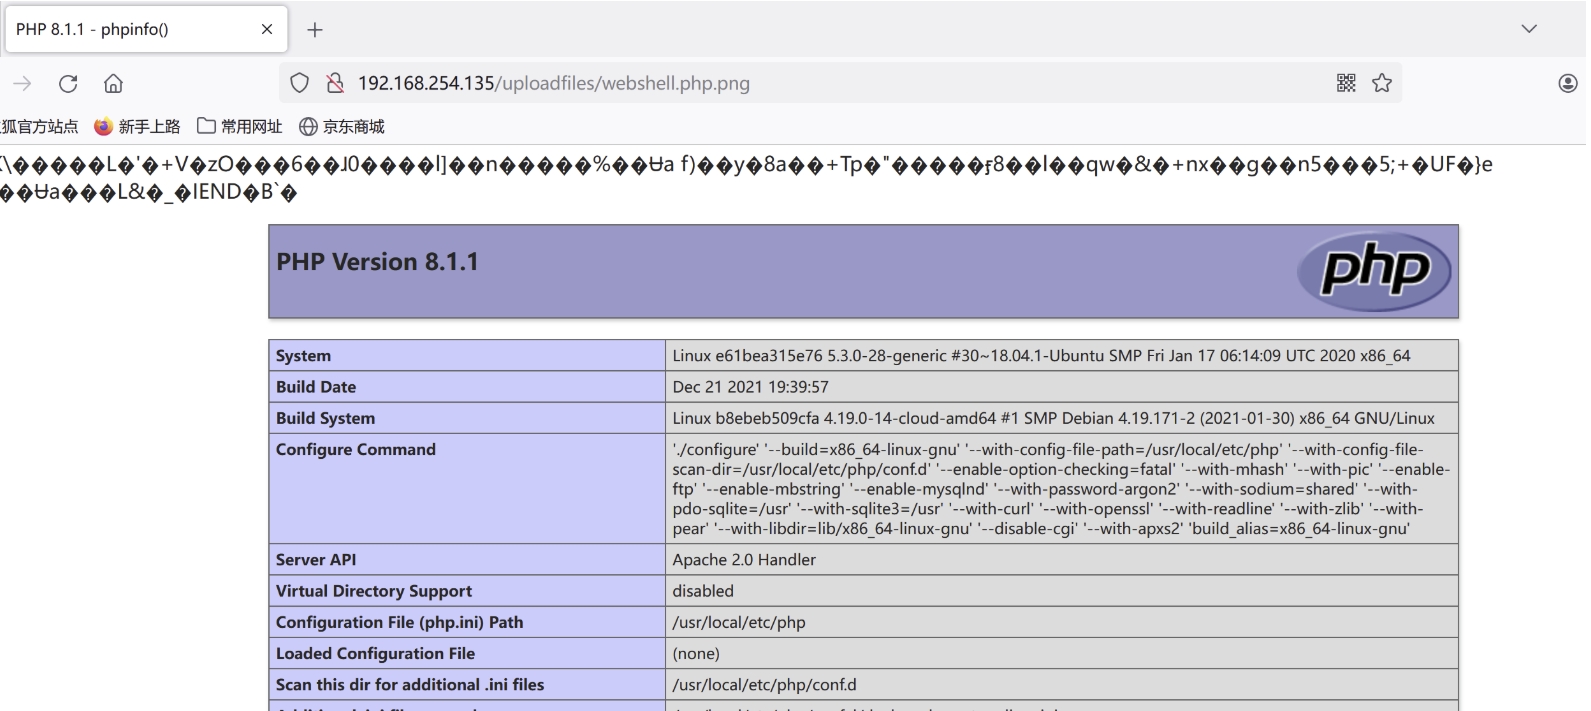The height and width of the screenshot is (711, 1591).
Task: Close the phpinfo() tab
Action: tap(267, 29)
